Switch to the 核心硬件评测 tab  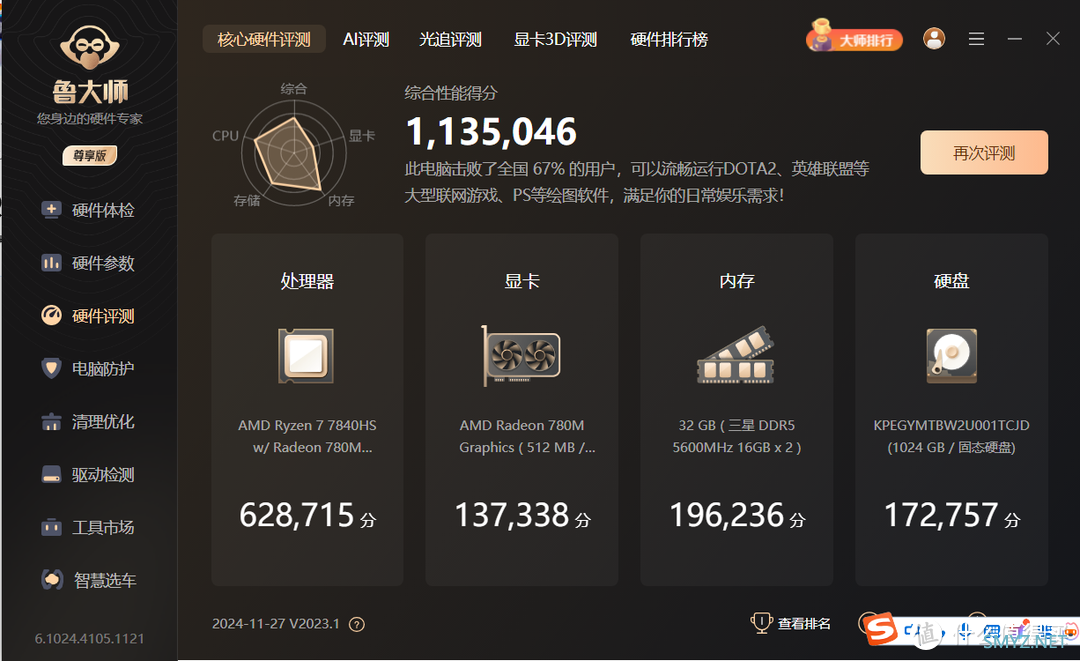[264, 39]
